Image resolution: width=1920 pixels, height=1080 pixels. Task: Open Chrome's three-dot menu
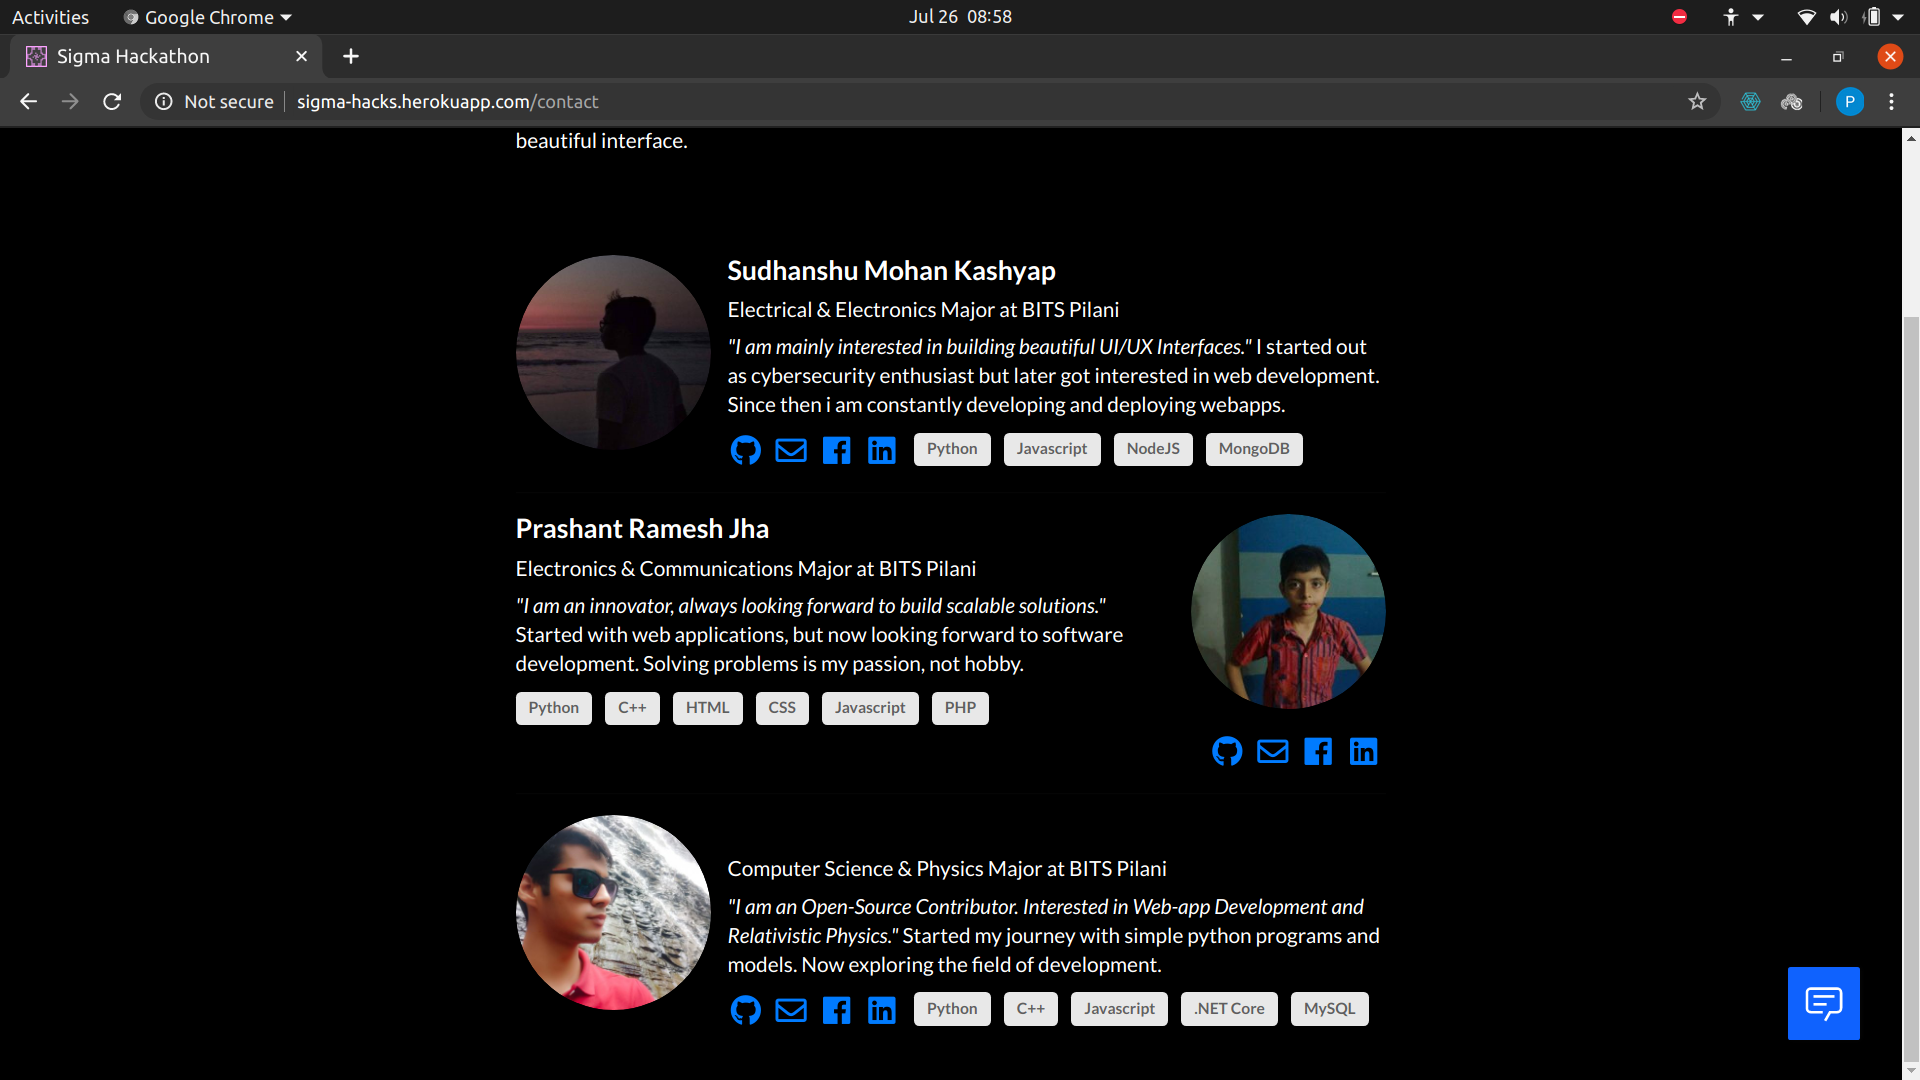(1891, 101)
